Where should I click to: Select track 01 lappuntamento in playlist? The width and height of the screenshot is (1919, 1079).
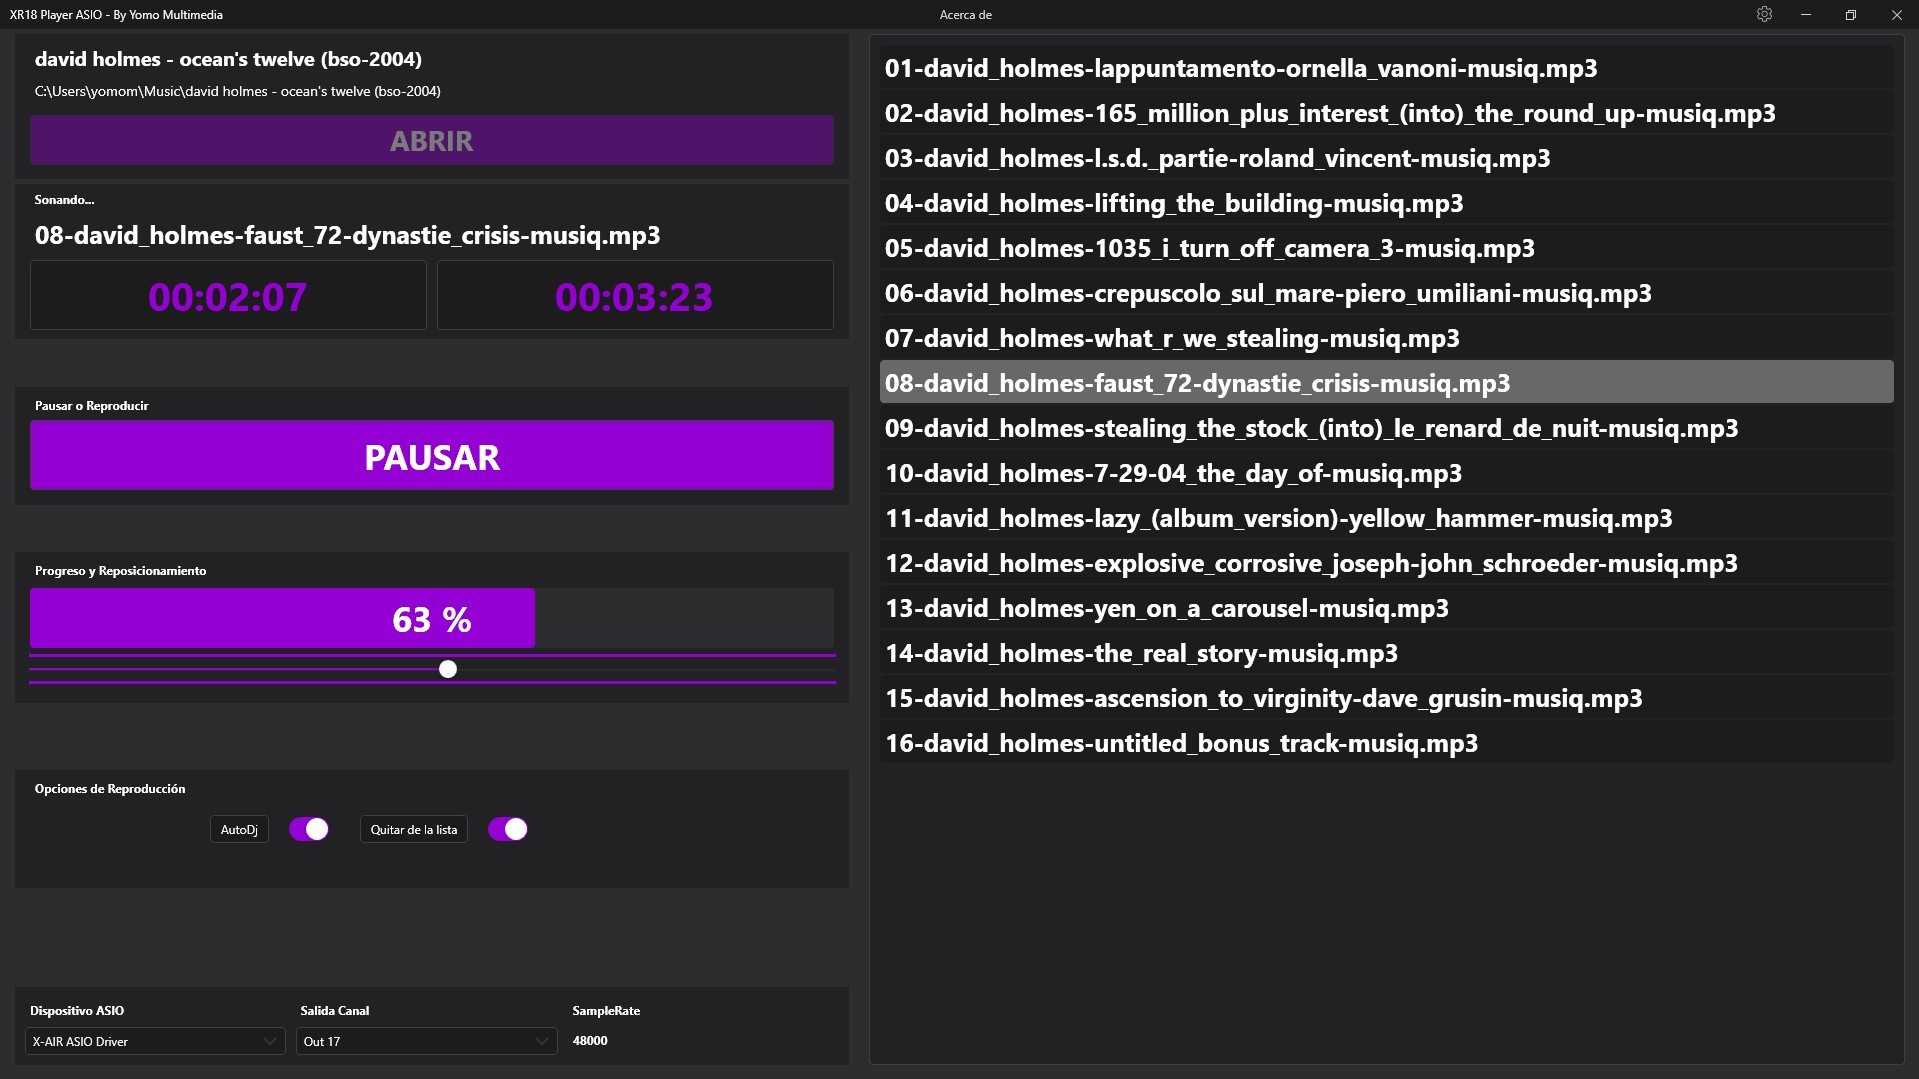[x=1240, y=68]
